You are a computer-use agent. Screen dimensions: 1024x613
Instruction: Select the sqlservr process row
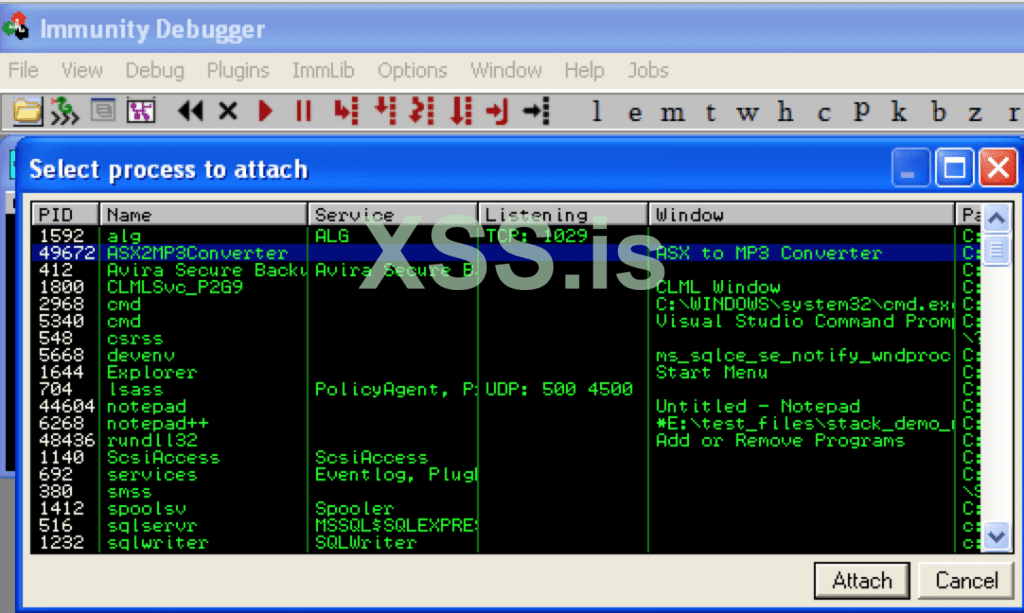click(x=506, y=524)
